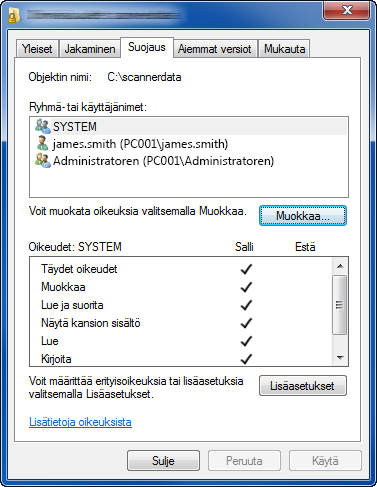Click the permissions list scroll up arrow

340,266
